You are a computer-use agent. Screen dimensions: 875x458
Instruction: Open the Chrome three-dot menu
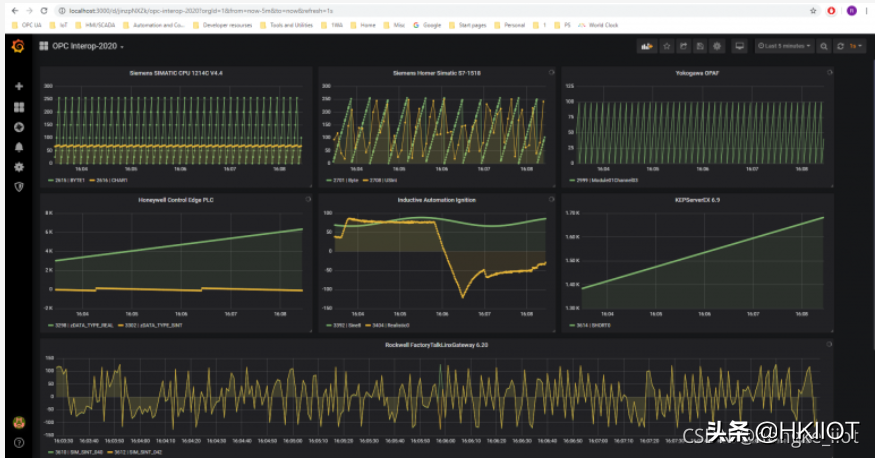point(867,11)
